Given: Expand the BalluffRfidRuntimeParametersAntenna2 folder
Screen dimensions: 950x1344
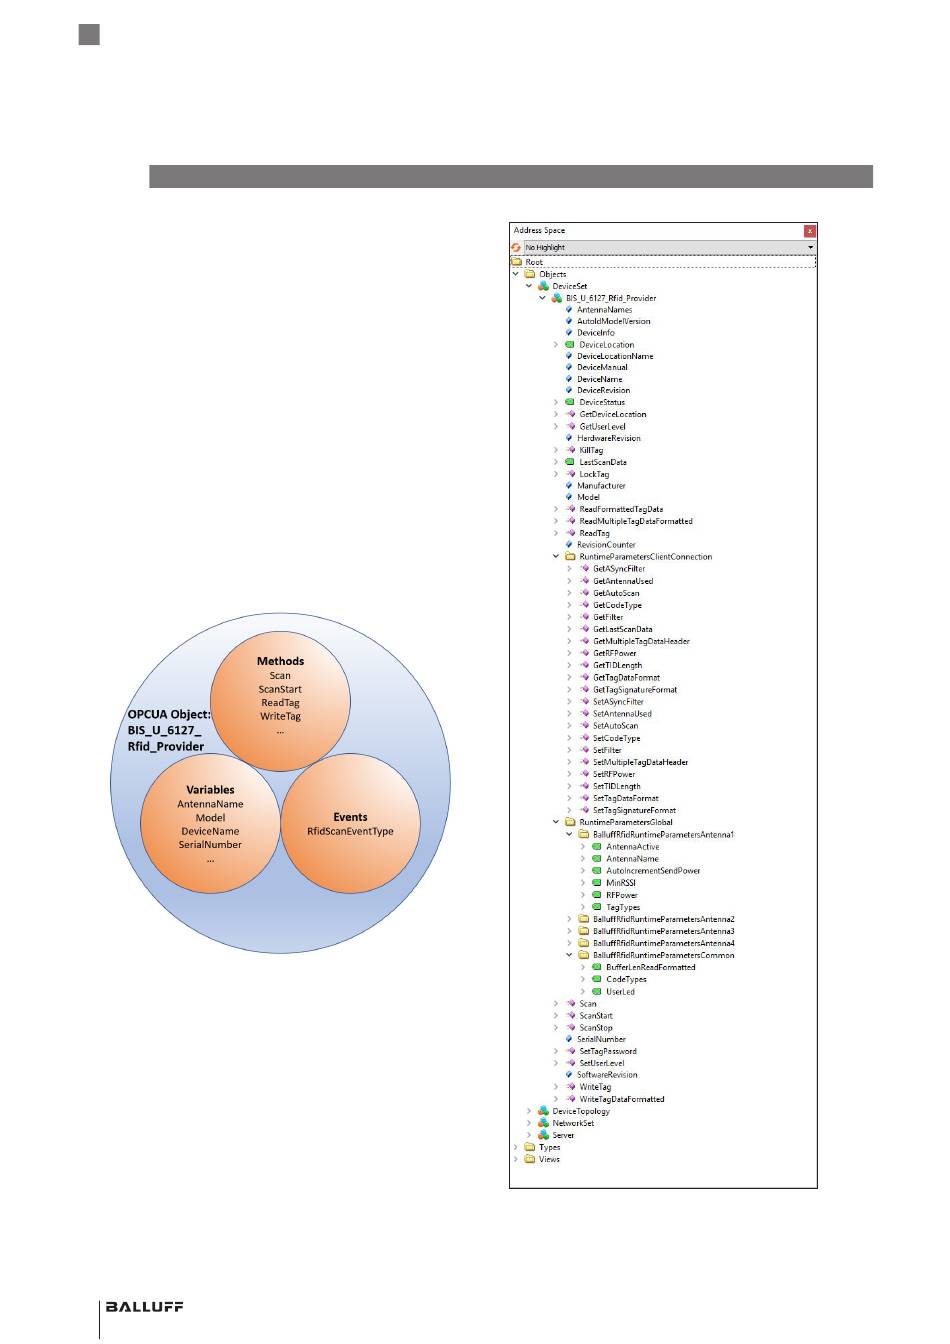Looking at the screenshot, I should (570, 919).
